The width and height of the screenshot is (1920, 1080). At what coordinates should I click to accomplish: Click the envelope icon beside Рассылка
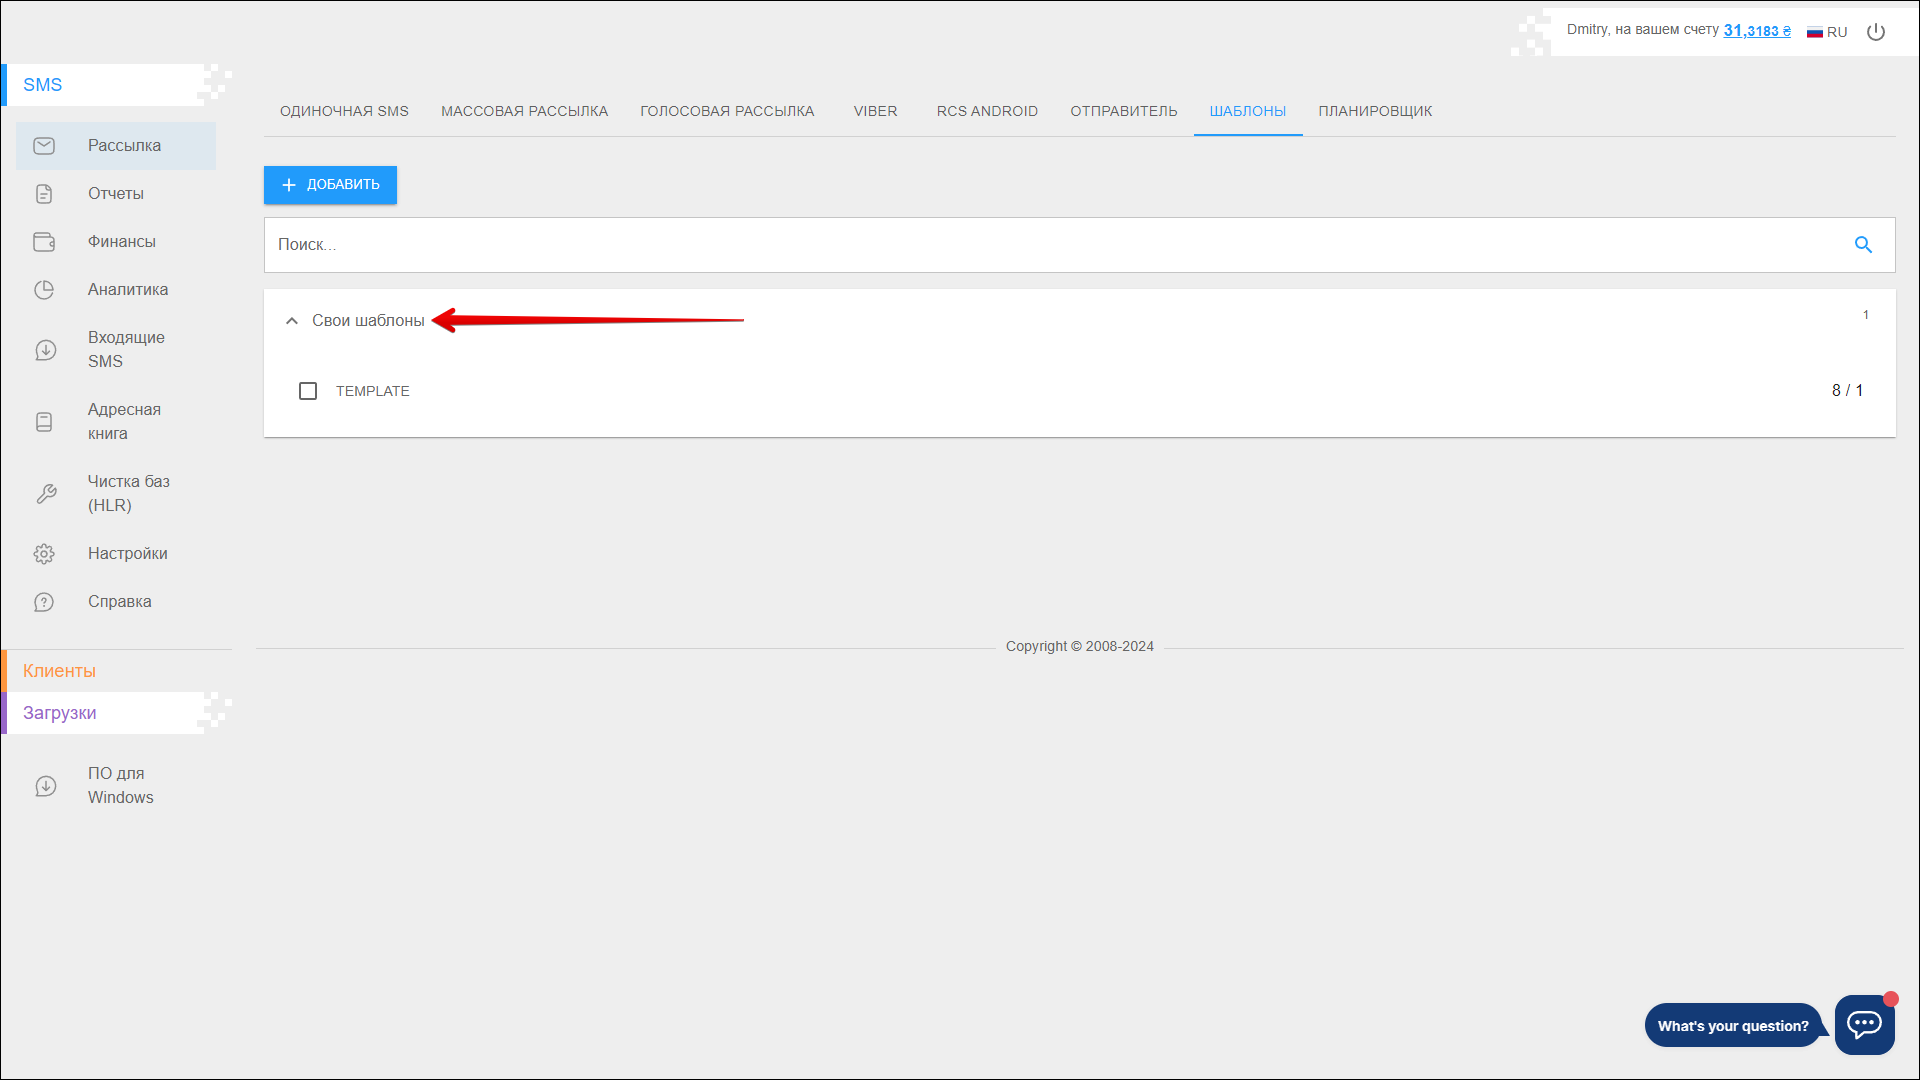click(x=44, y=146)
